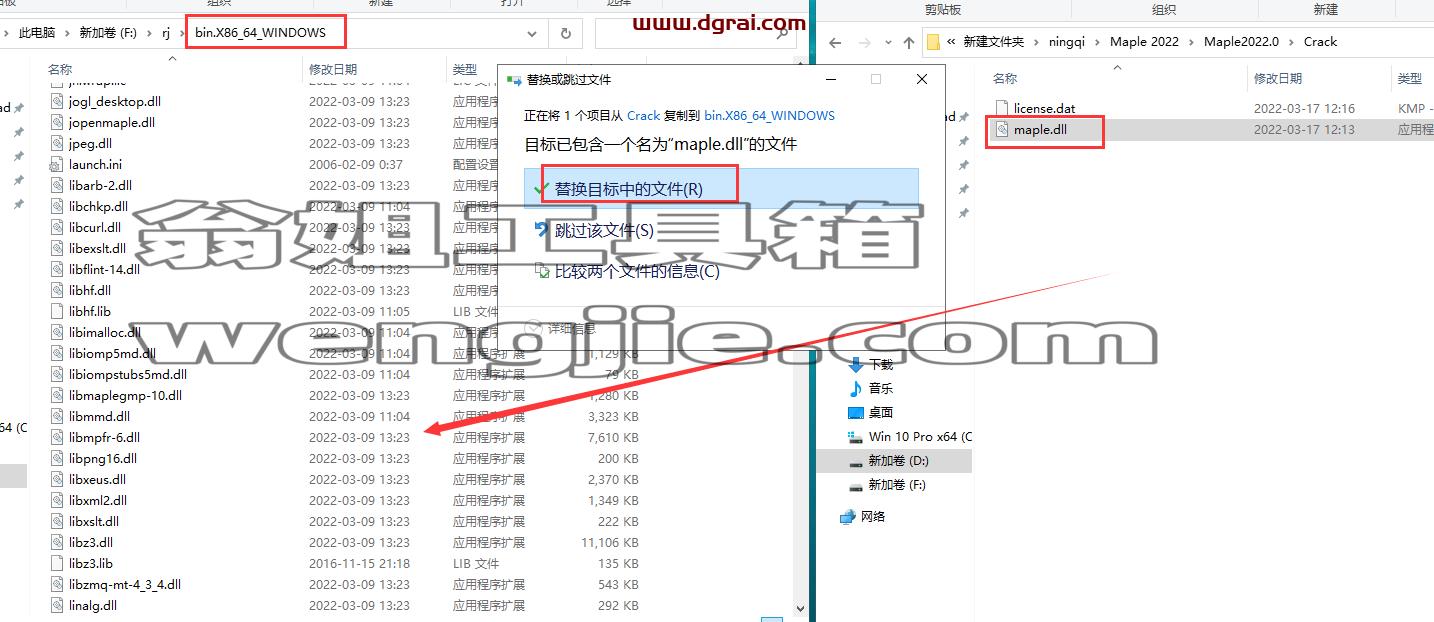The height and width of the screenshot is (622, 1434).
Task: Select linalg.dll file
Action: pyautogui.click(x=93, y=605)
